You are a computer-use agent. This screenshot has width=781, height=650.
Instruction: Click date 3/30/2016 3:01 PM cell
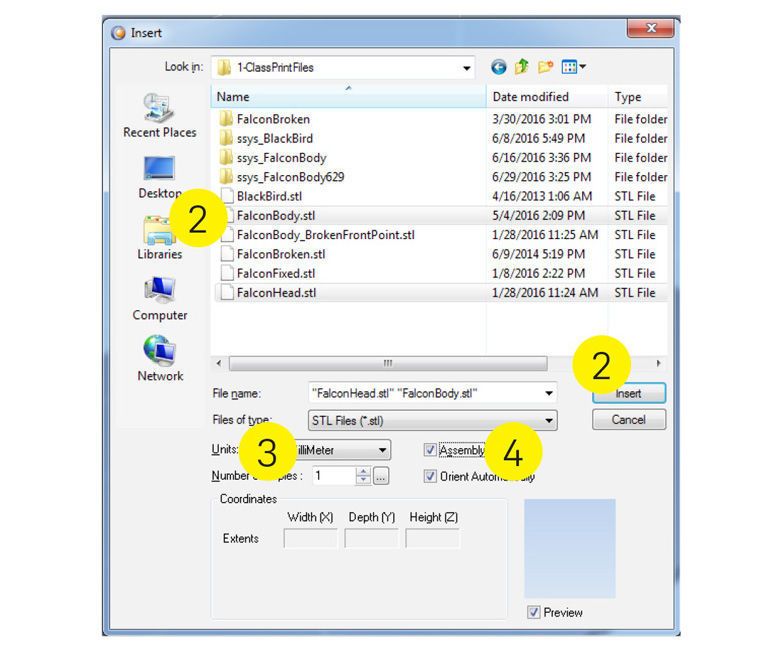pyautogui.click(x=541, y=119)
